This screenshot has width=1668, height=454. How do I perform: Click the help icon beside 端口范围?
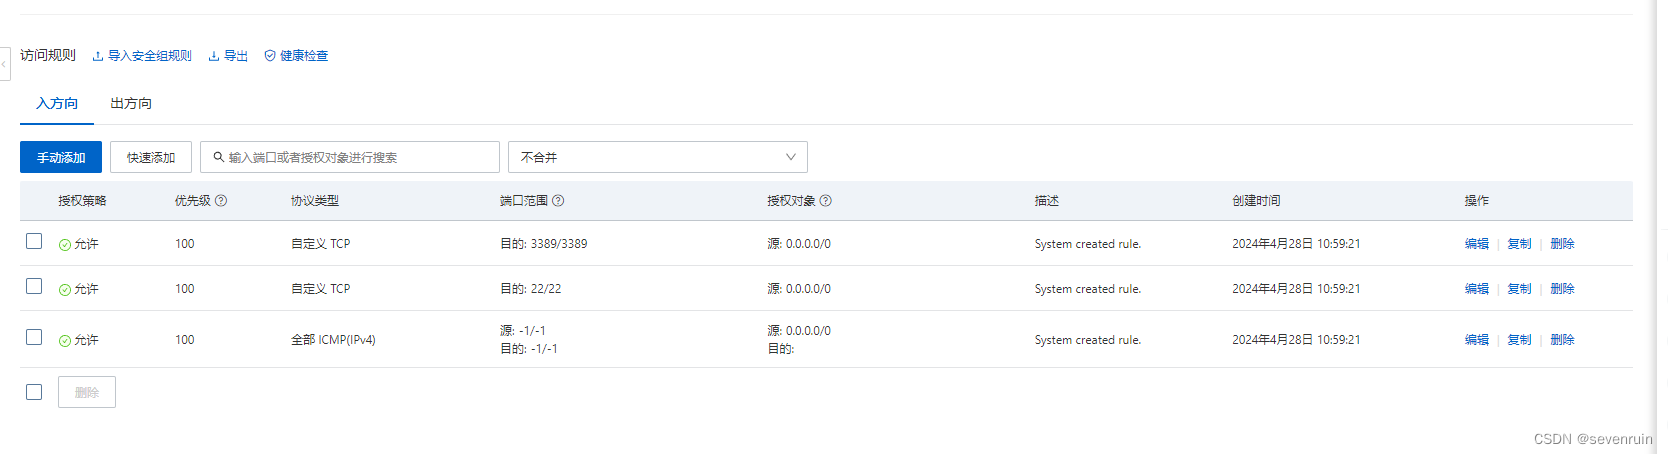[x=558, y=201]
